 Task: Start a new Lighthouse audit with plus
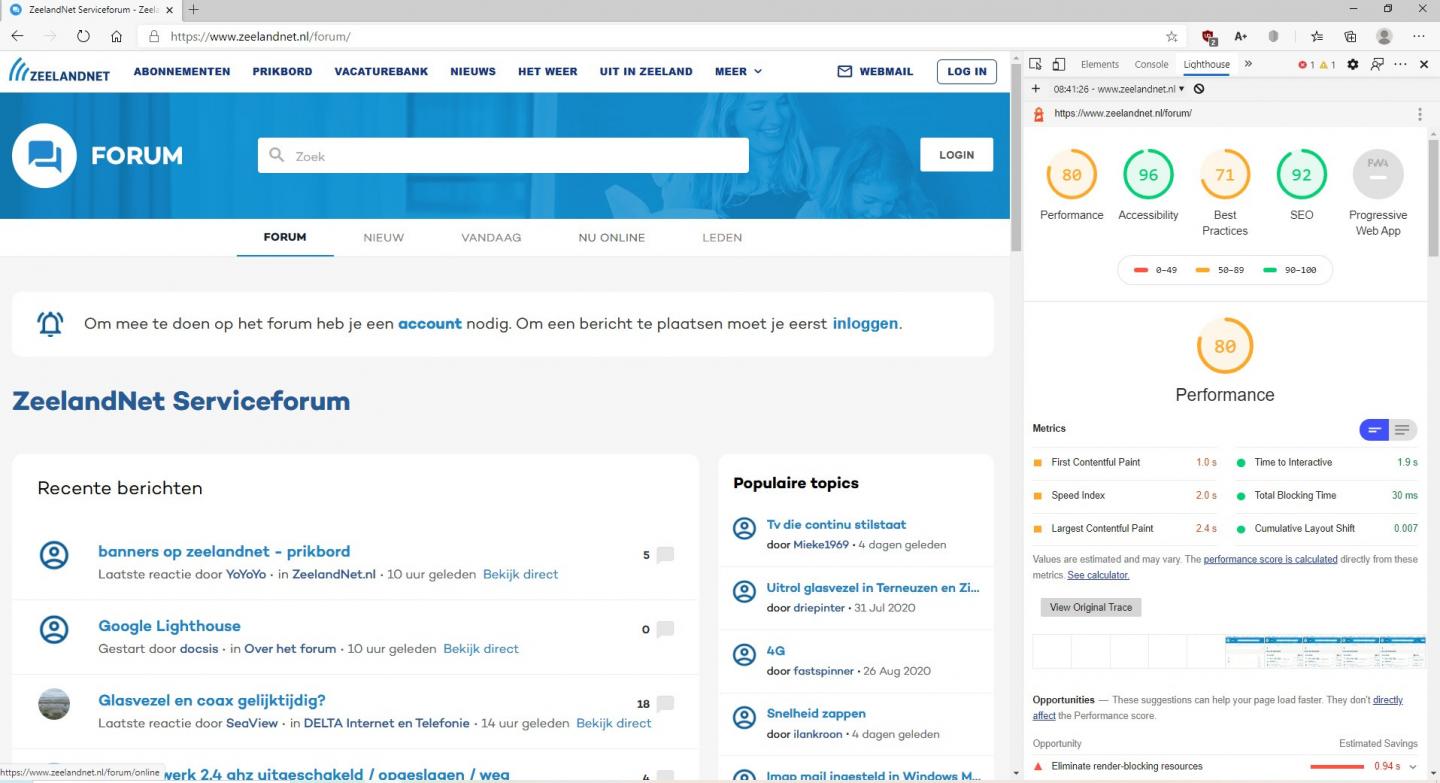pyautogui.click(x=1036, y=89)
